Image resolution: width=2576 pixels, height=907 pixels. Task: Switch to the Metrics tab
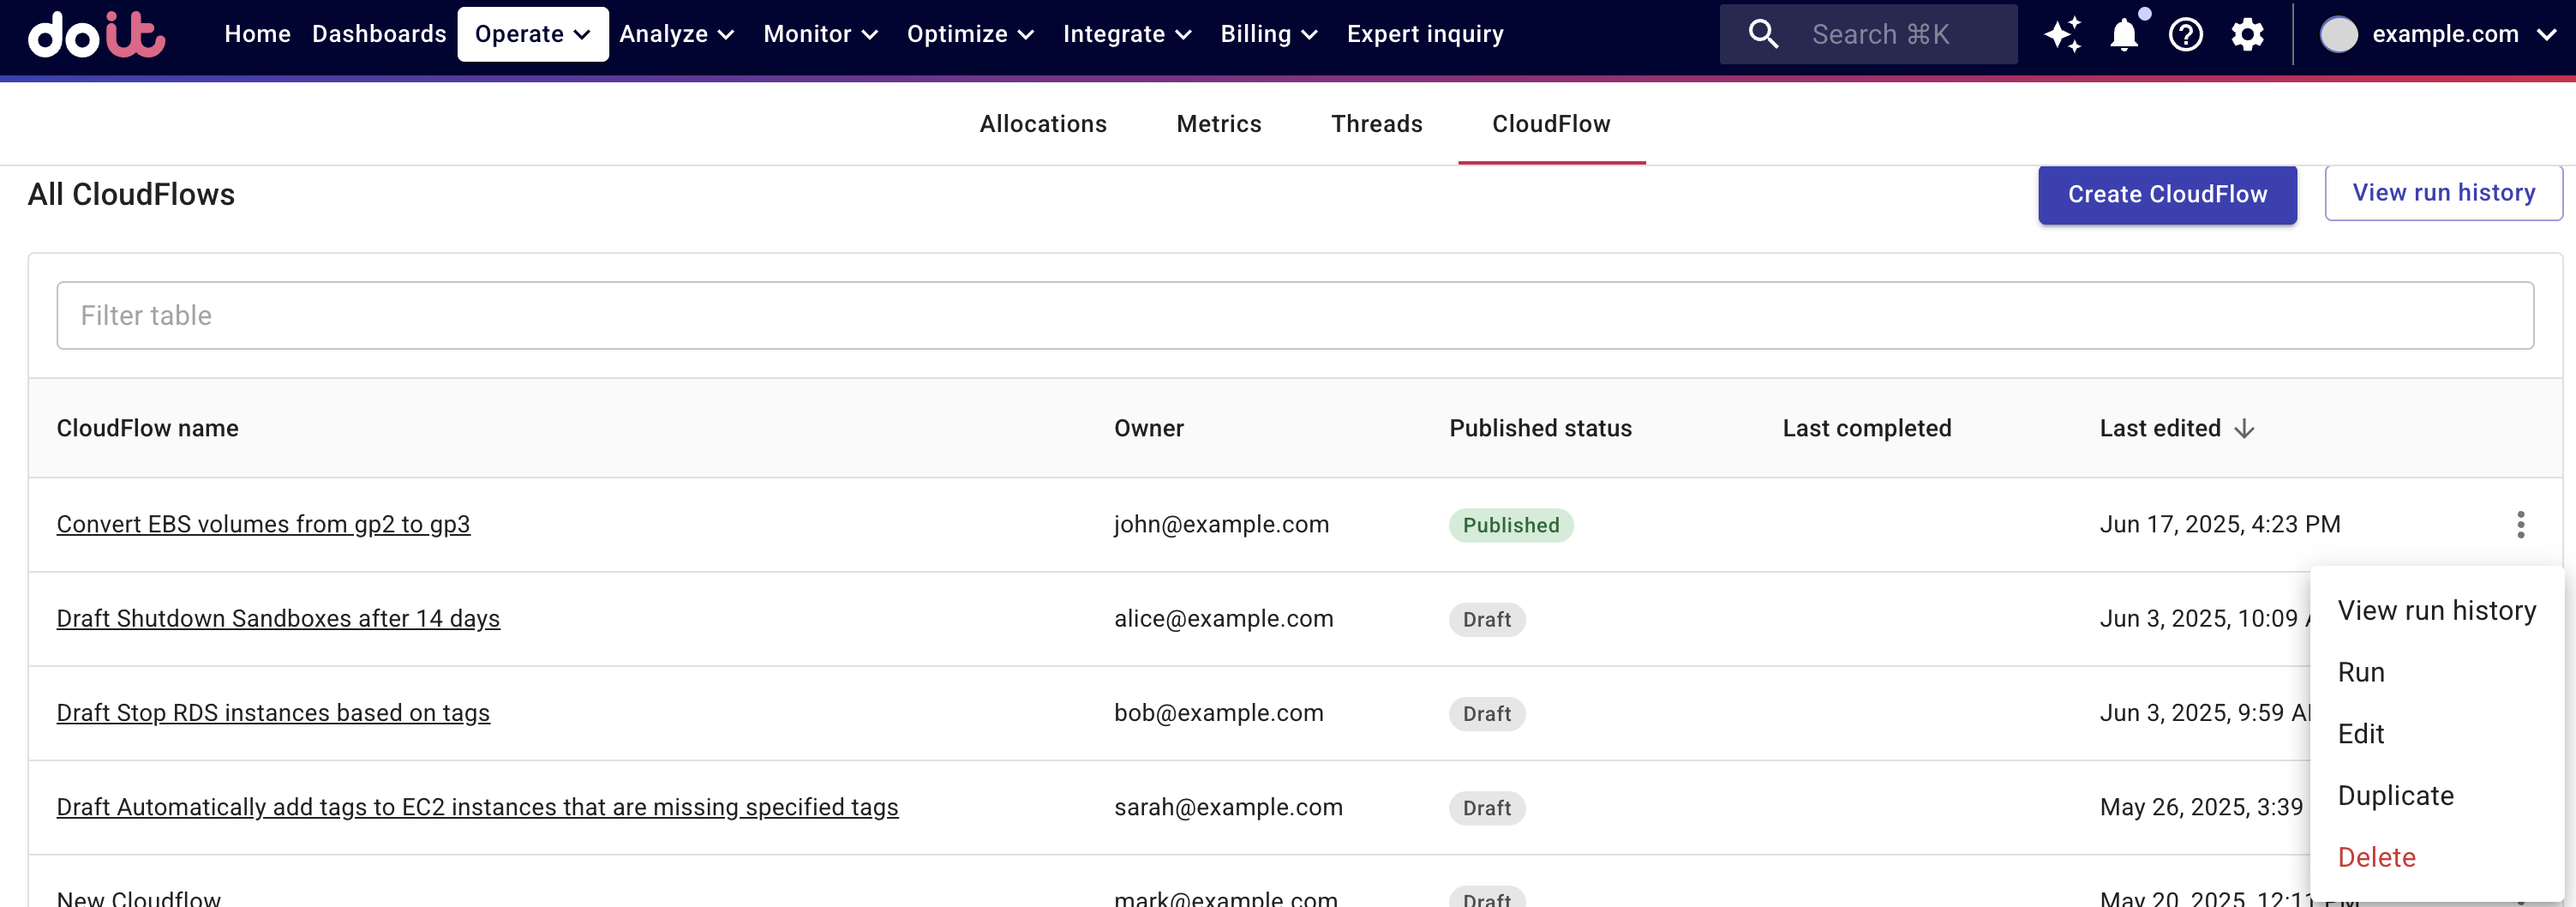coord(1219,124)
